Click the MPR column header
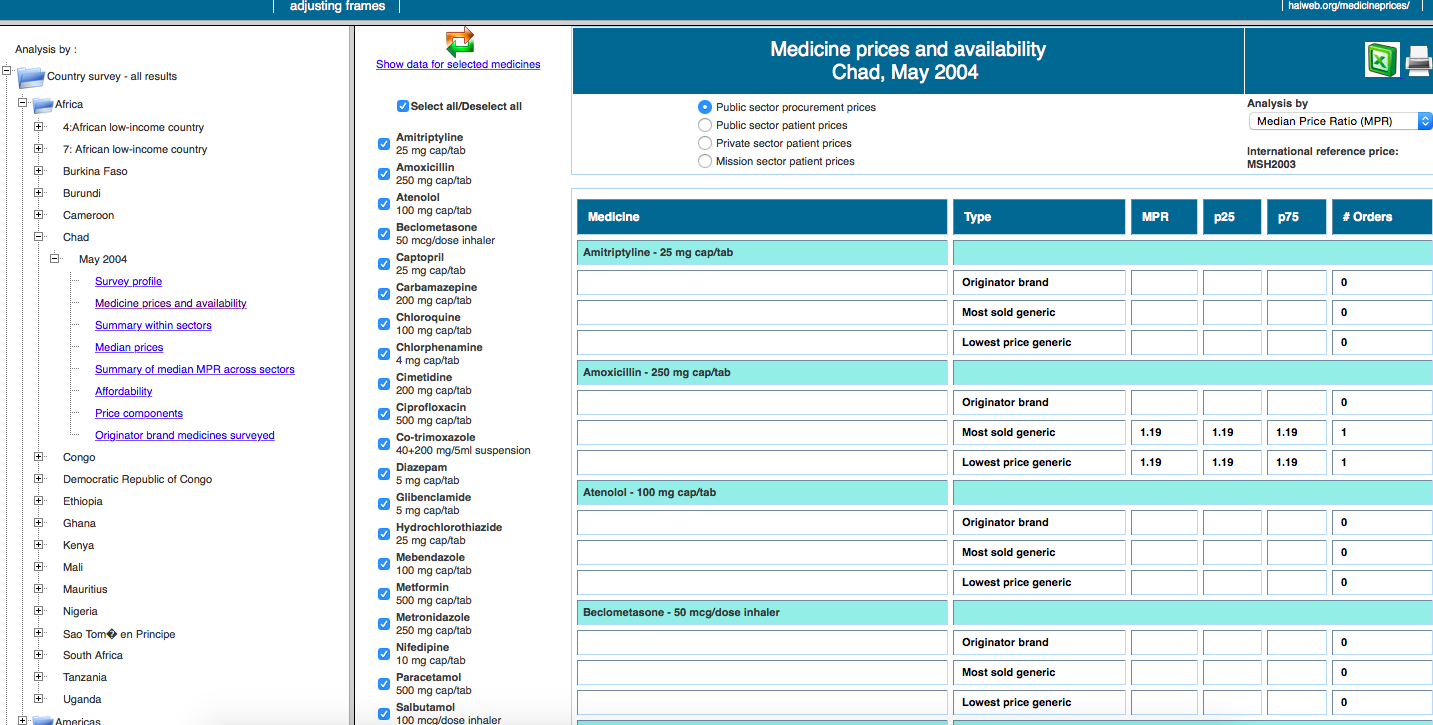The image size is (1433, 725). click(1164, 217)
